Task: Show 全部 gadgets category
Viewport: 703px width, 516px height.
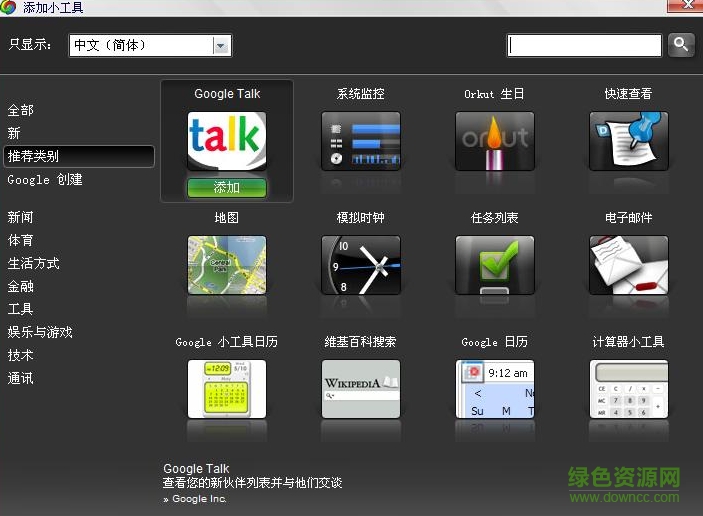Action: tap(20, 110)
